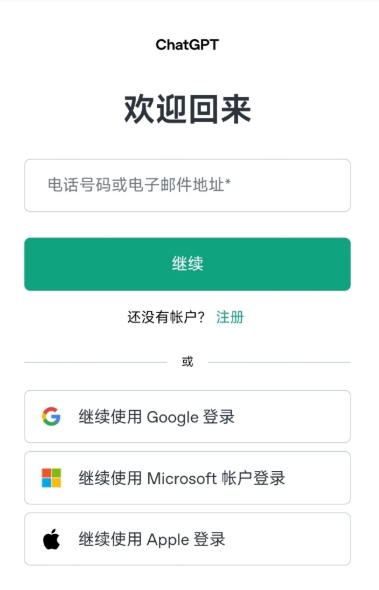Click the green 继续 button

pos(187,264)
